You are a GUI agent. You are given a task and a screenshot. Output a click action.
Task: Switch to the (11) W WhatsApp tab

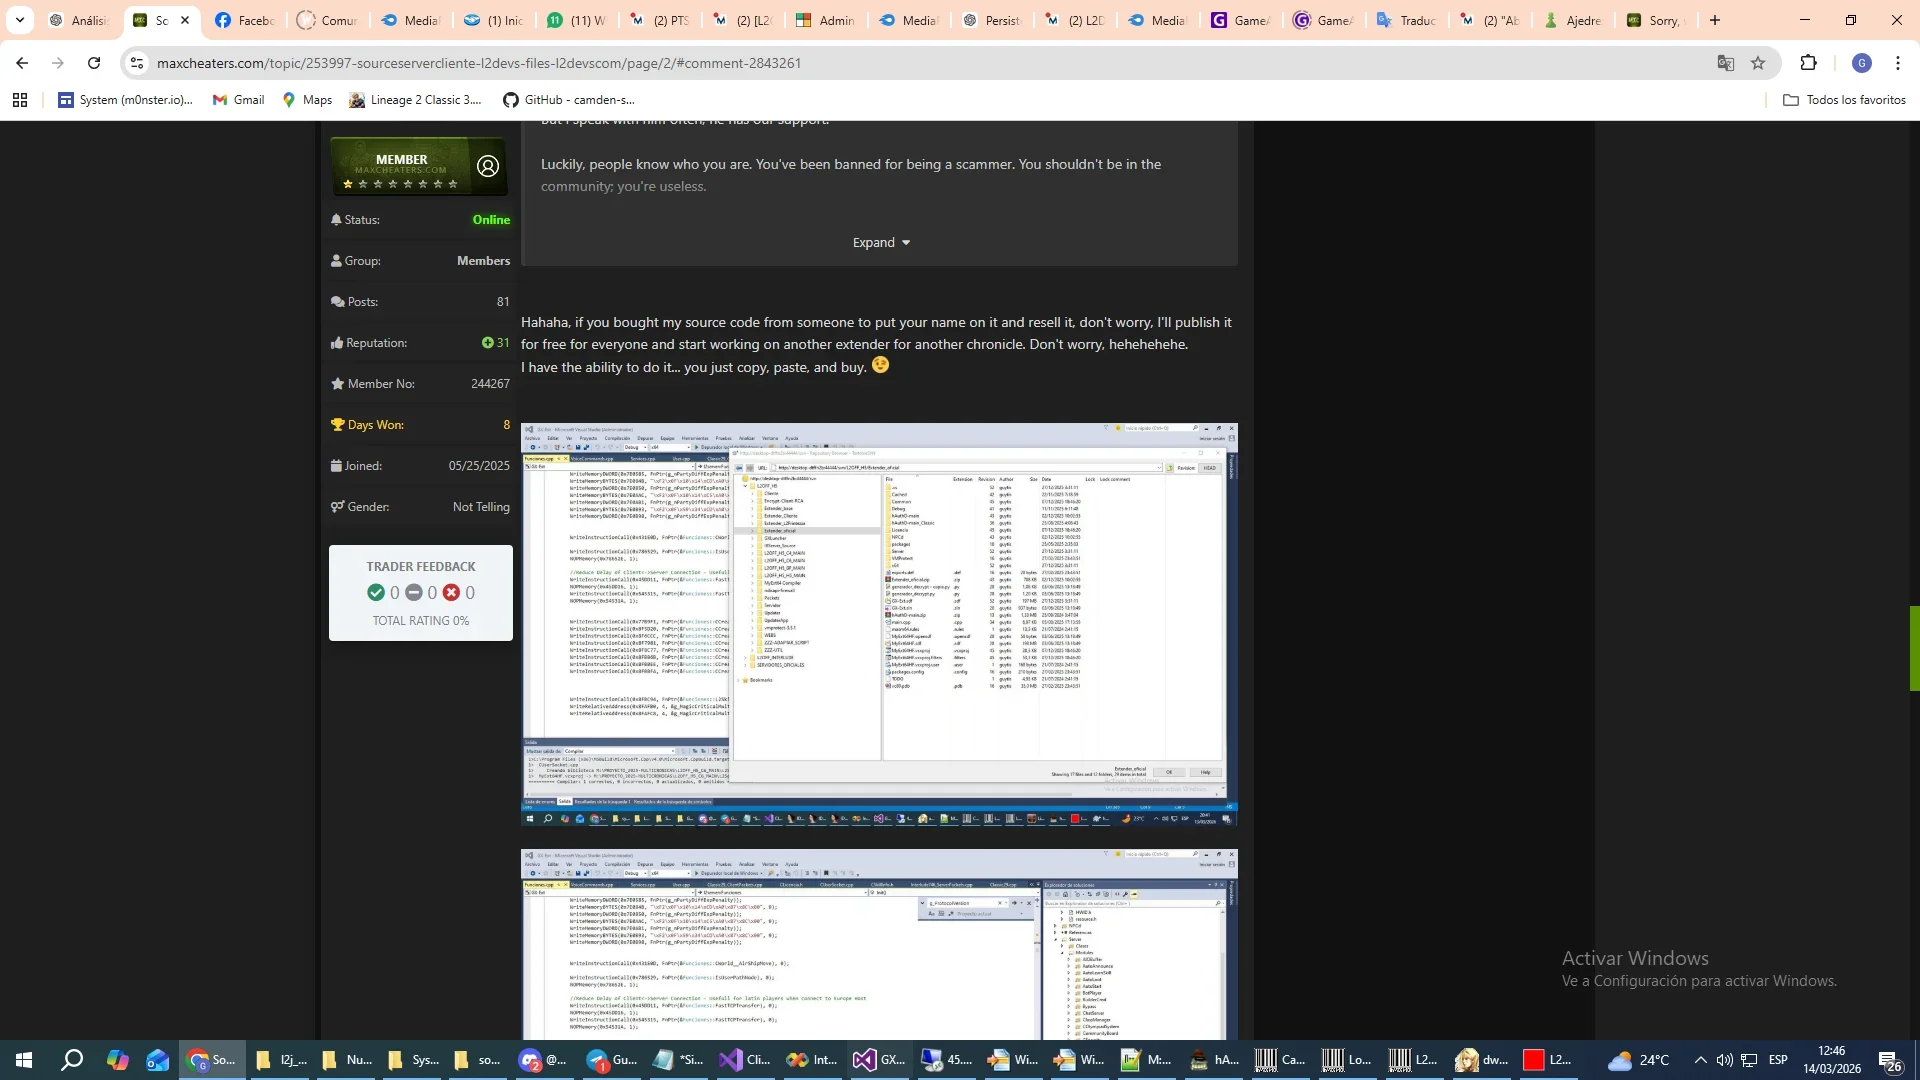tap(576, 20)
